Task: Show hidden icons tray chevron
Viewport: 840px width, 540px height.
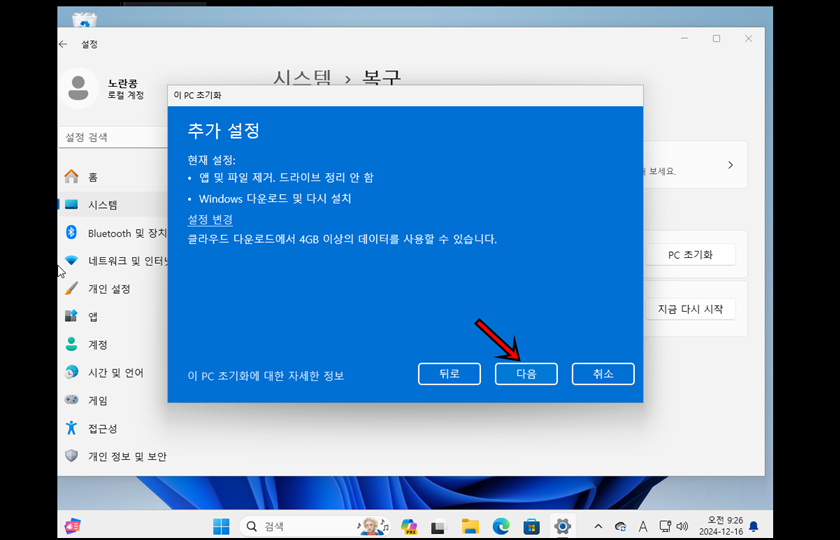Action: (x=599, y=526)
